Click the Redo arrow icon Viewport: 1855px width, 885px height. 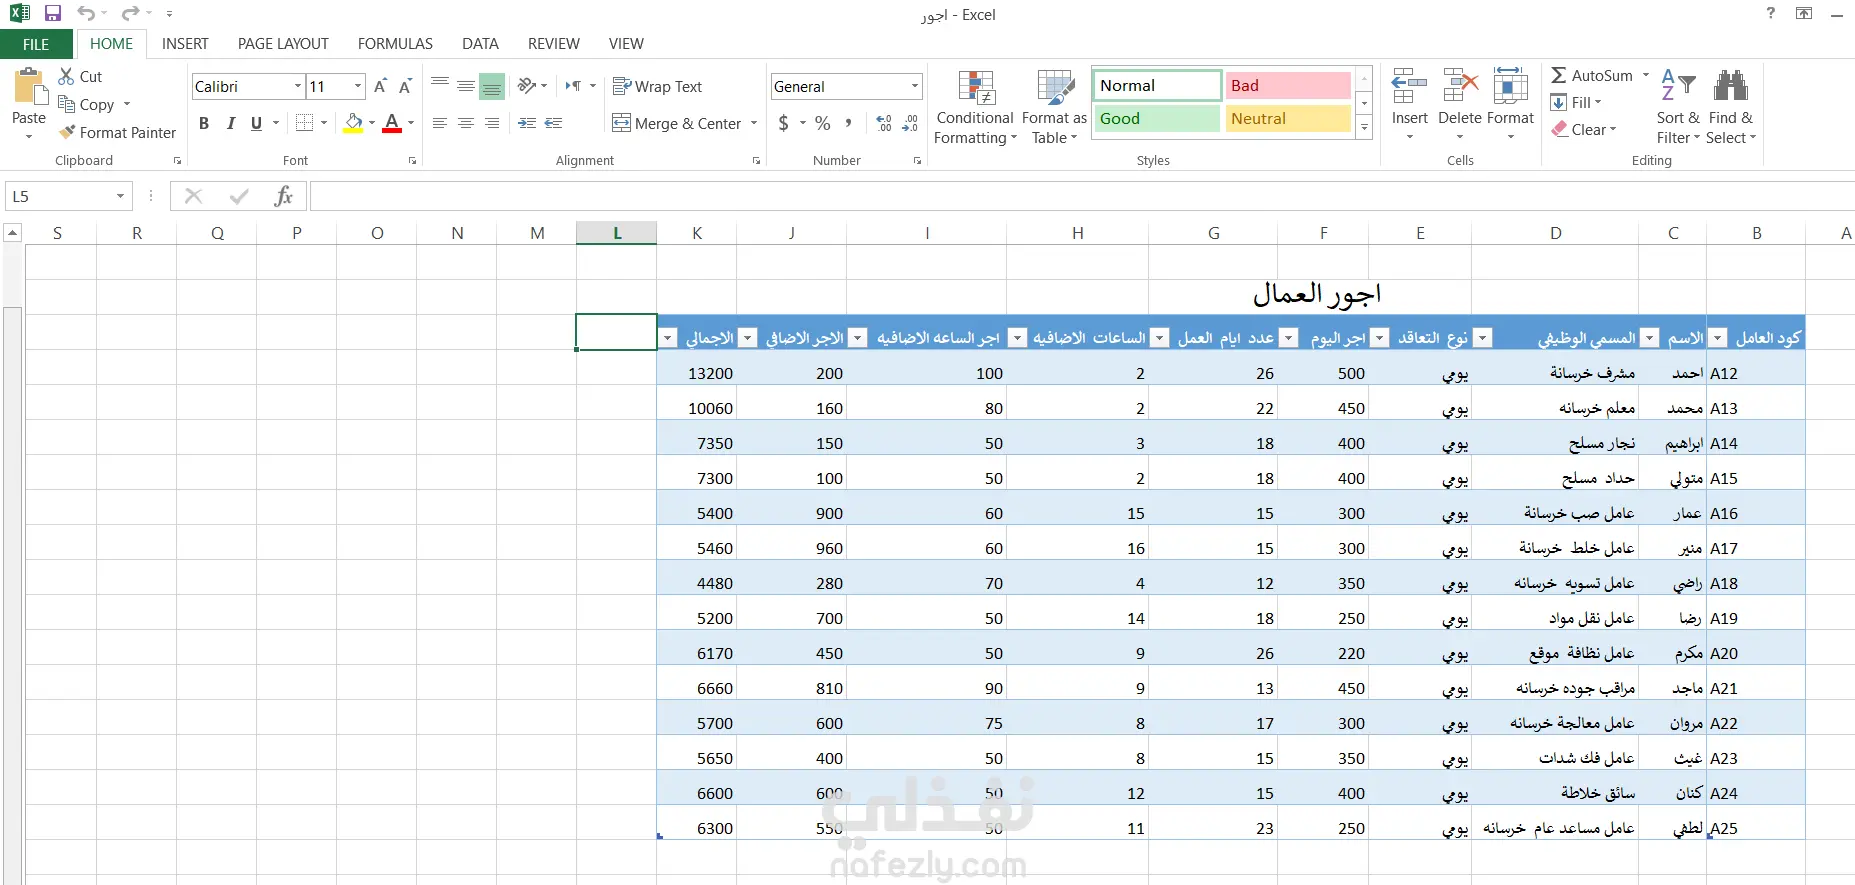[130, 14]
